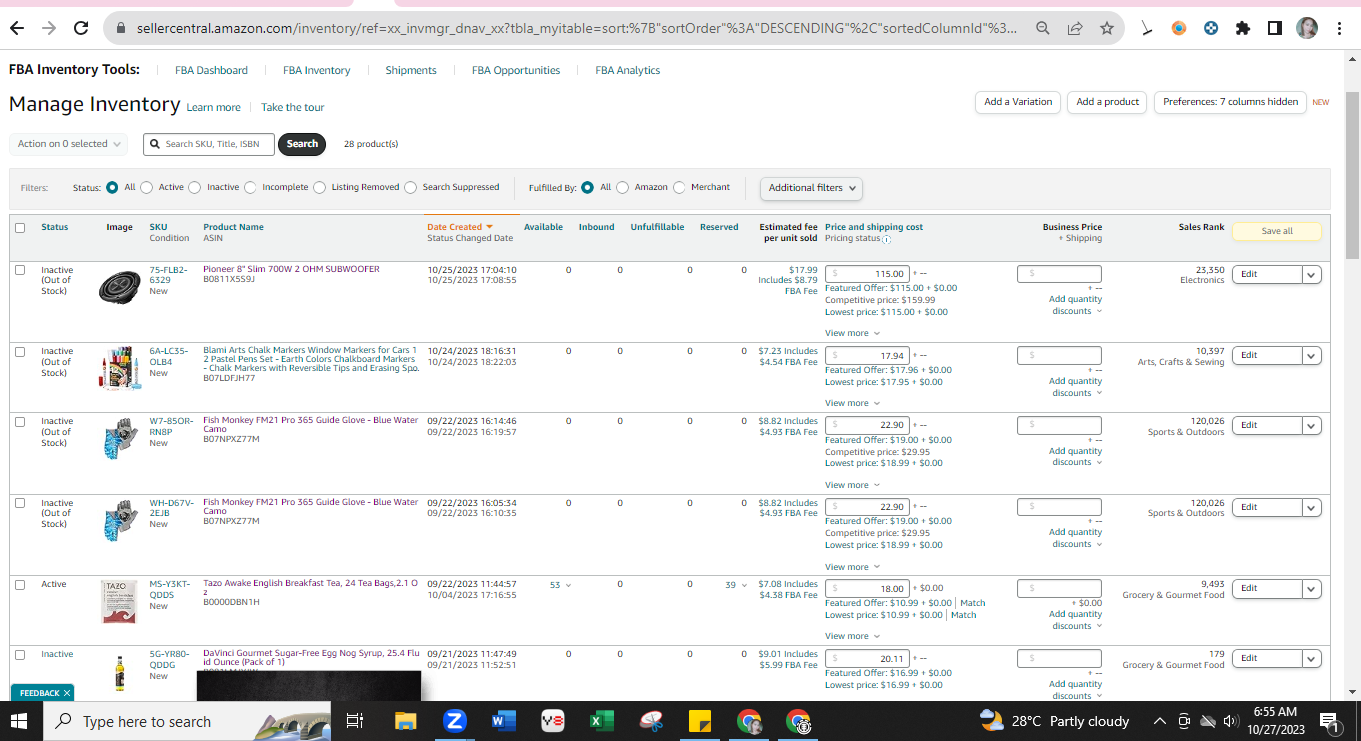This screenshot has width=1361, height=741.
Task: Follow the Learn more link
Action: [213, 107]
